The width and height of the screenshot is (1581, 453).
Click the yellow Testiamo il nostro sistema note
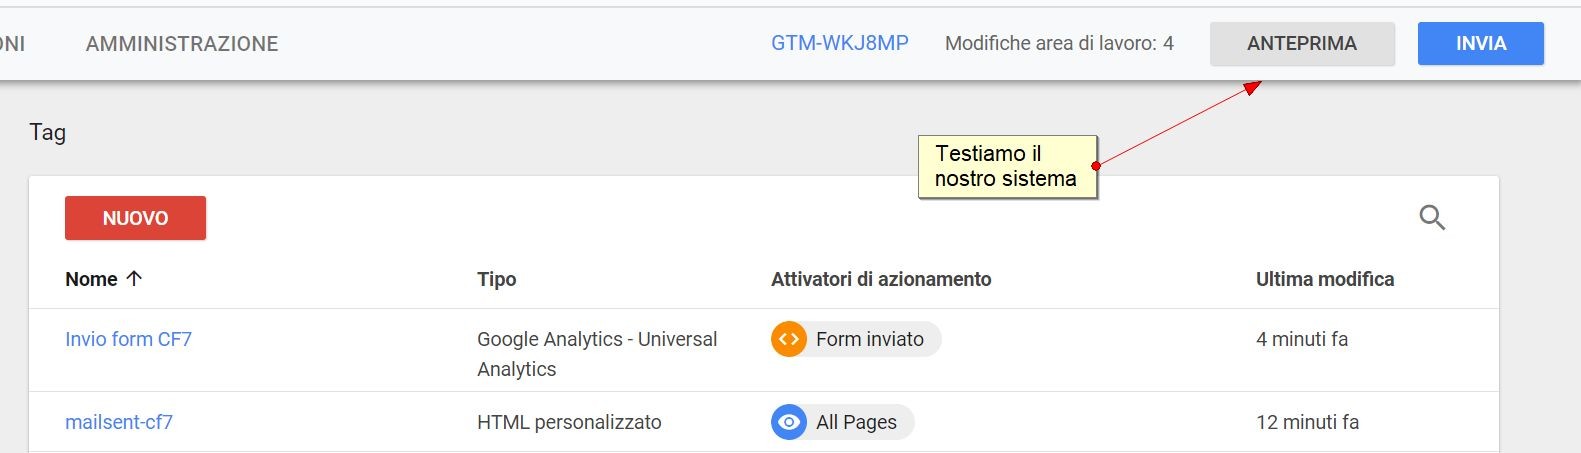(x=1006, y=166)
